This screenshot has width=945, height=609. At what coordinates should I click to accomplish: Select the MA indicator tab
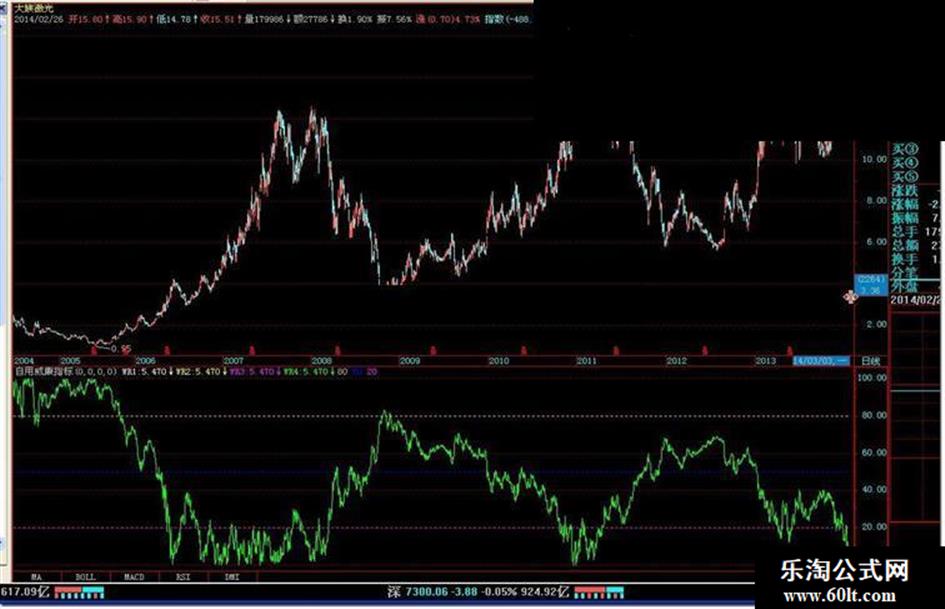pos(36,577)
